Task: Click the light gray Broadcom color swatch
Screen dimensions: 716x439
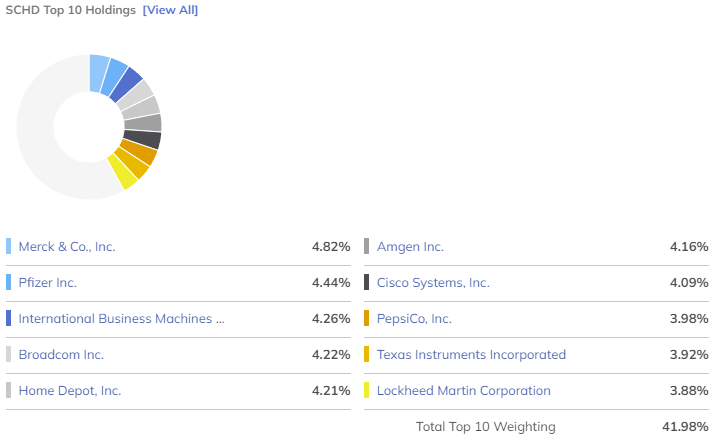Action: point(9,354)
